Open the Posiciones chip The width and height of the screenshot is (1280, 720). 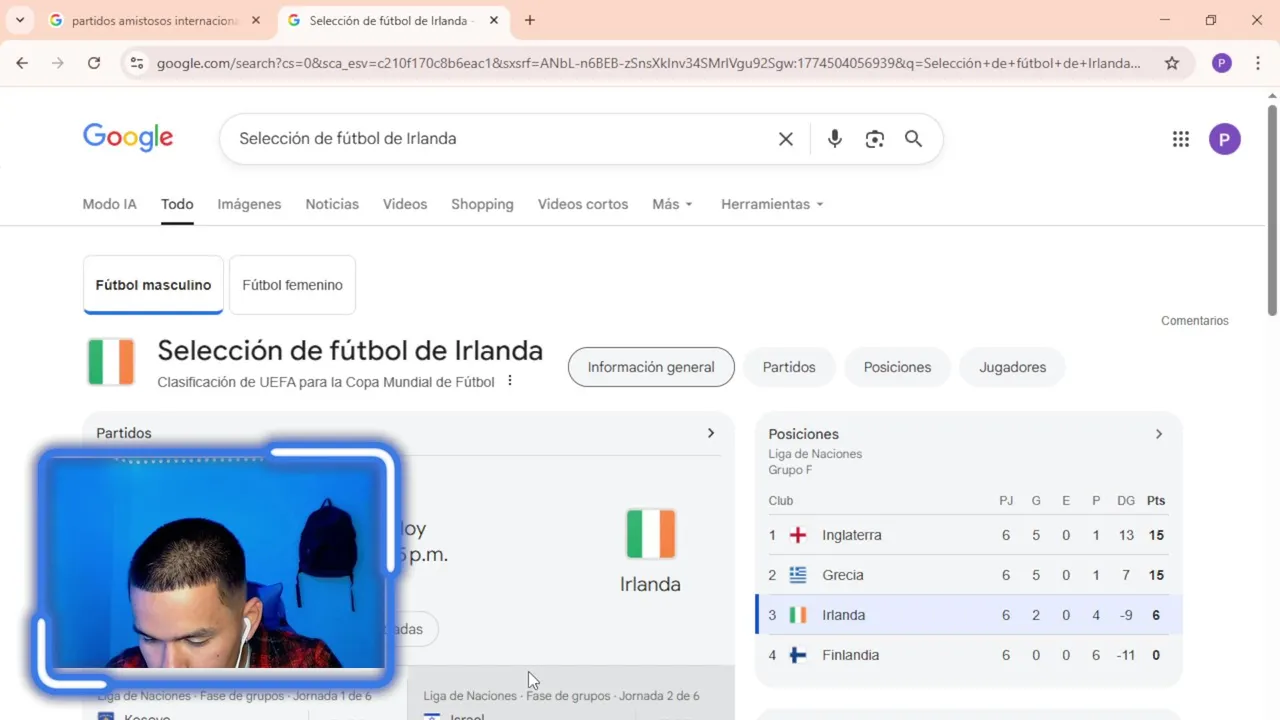pyautogui.click(x=897, y=367)
